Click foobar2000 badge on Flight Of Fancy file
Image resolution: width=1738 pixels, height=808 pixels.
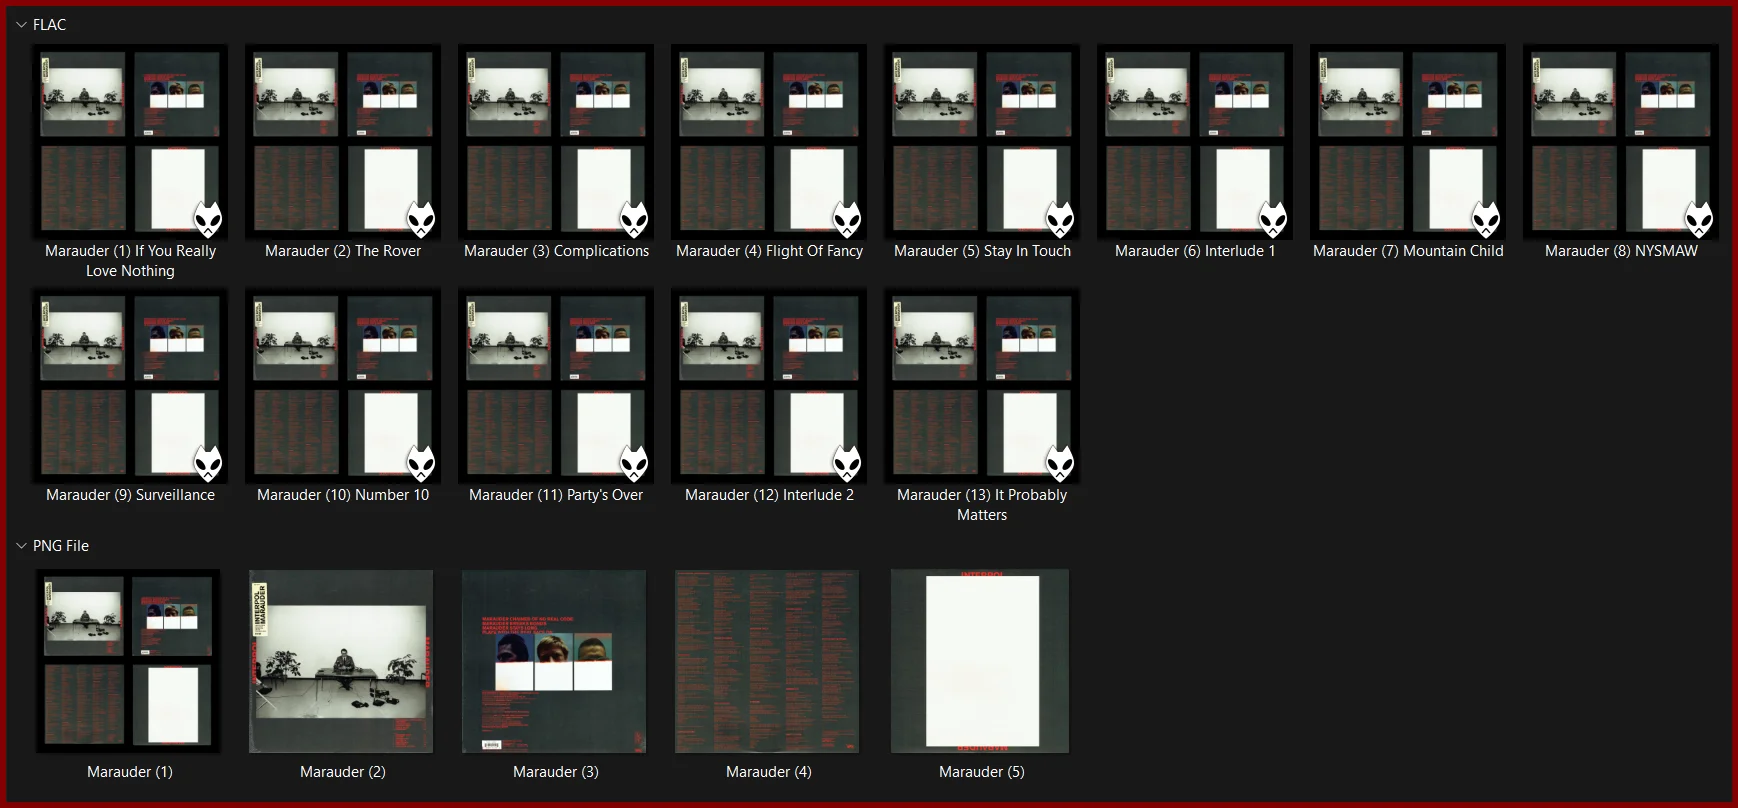847,219
